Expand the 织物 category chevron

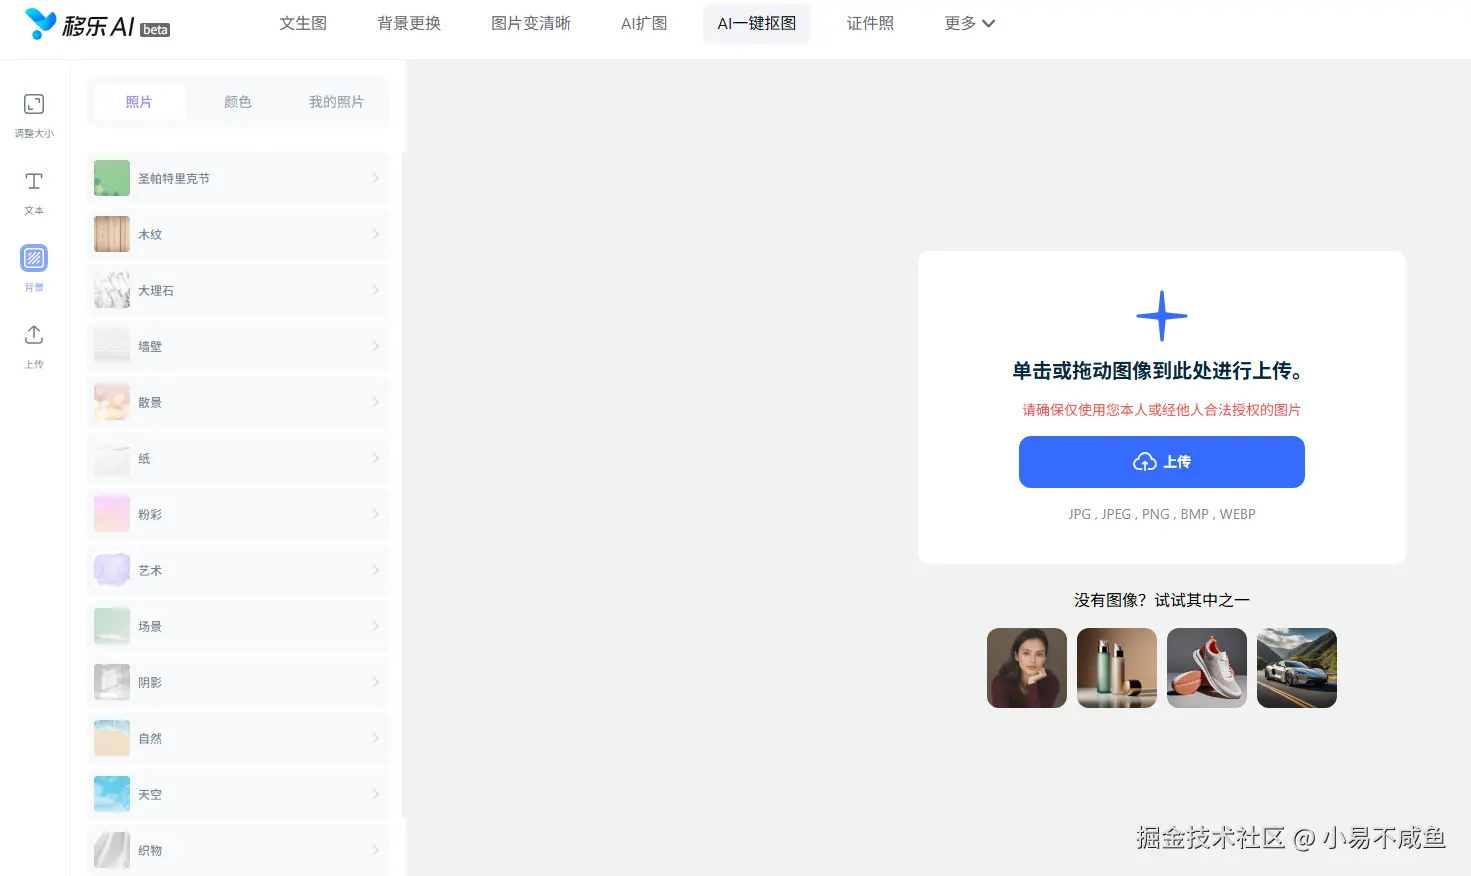(x=376, y=850)
